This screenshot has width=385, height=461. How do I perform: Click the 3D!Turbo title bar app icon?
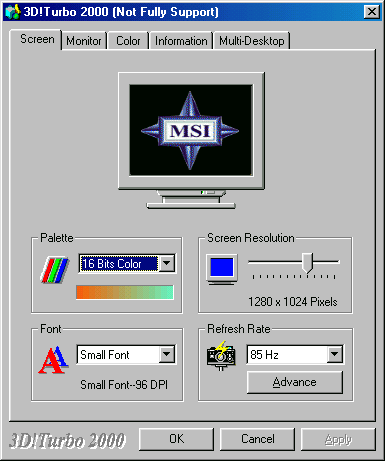(12, 12)
